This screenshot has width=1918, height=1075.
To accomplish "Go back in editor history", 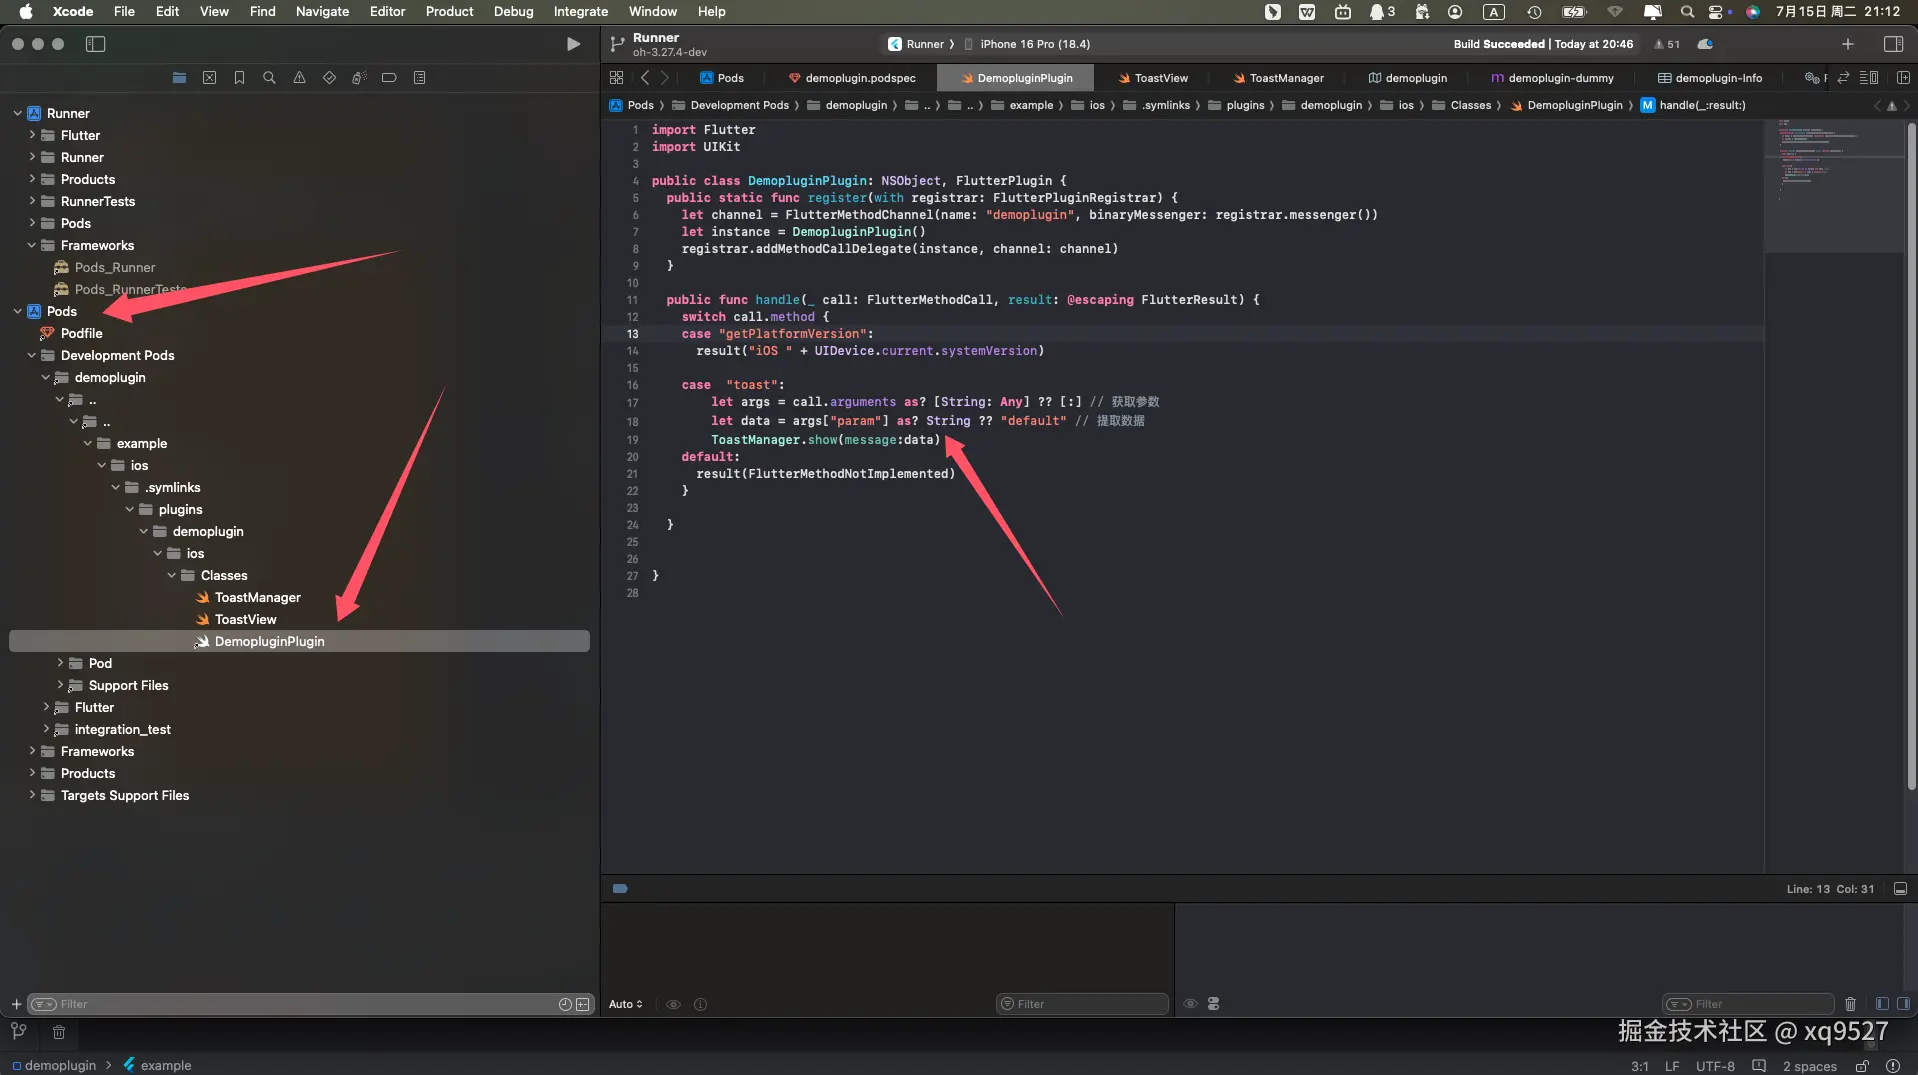I will (645, 78).
